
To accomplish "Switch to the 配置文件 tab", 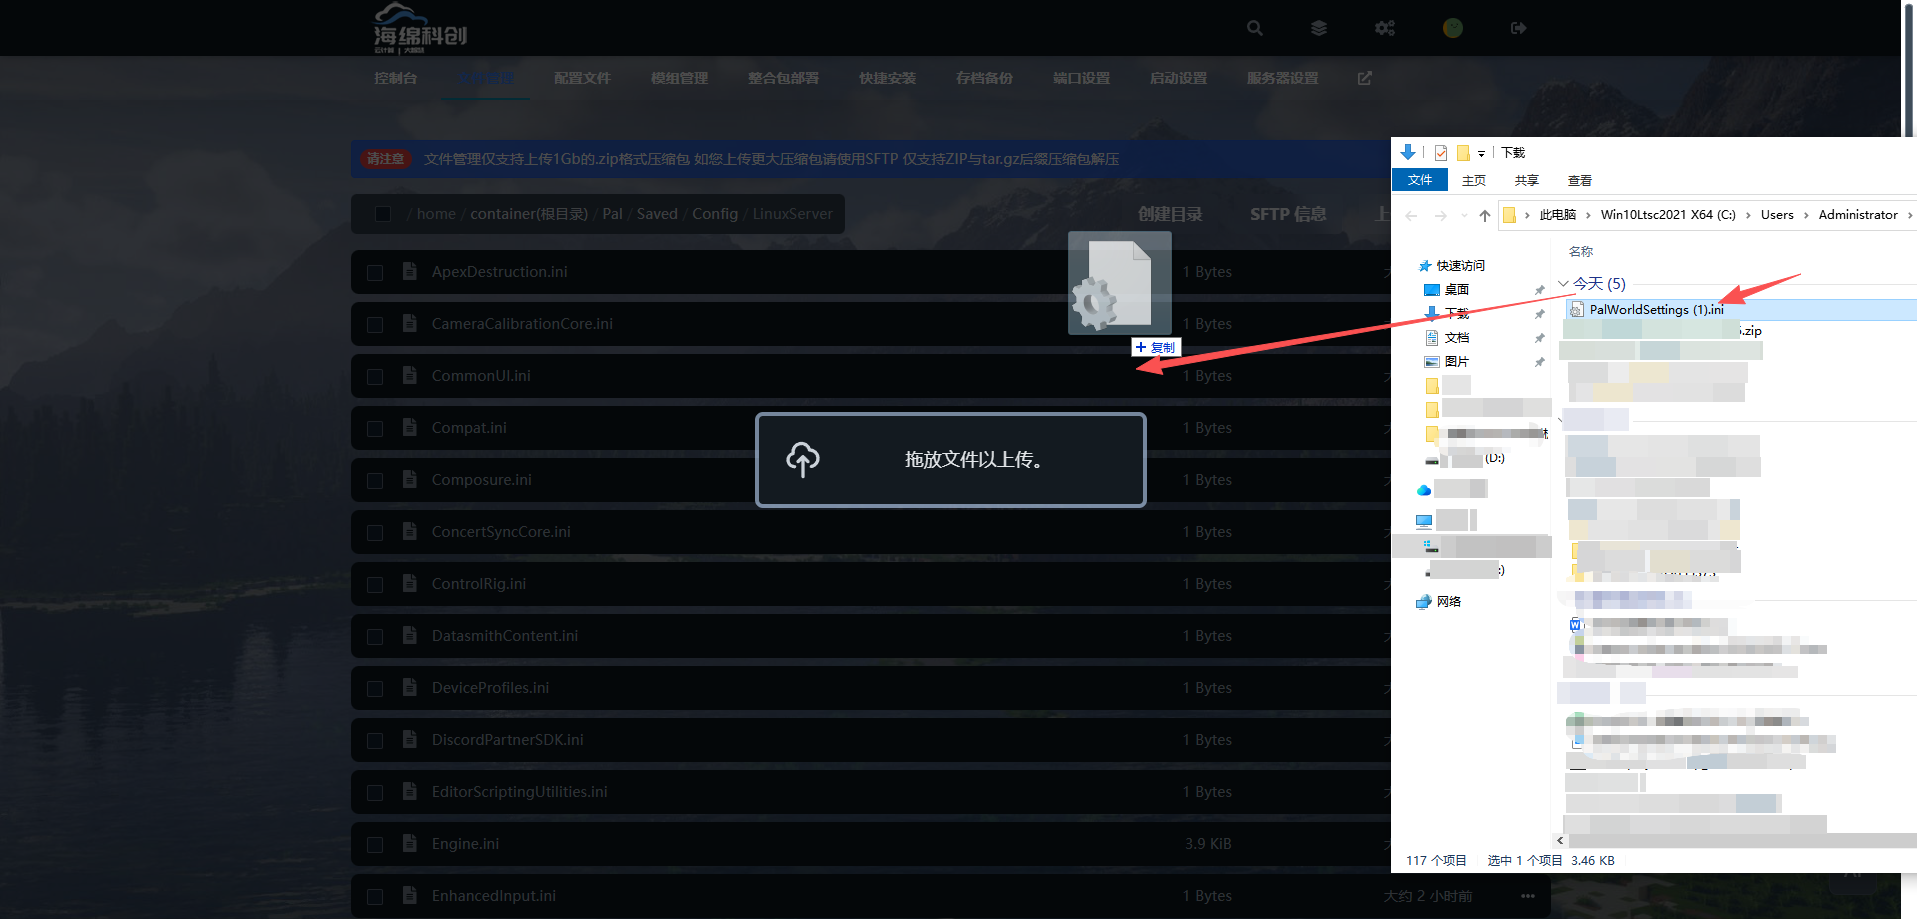I will pos(582,78).
